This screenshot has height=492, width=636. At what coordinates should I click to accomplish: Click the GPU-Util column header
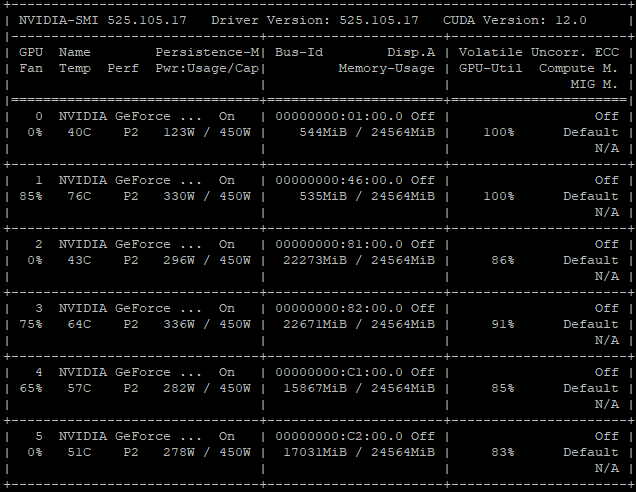490,68
